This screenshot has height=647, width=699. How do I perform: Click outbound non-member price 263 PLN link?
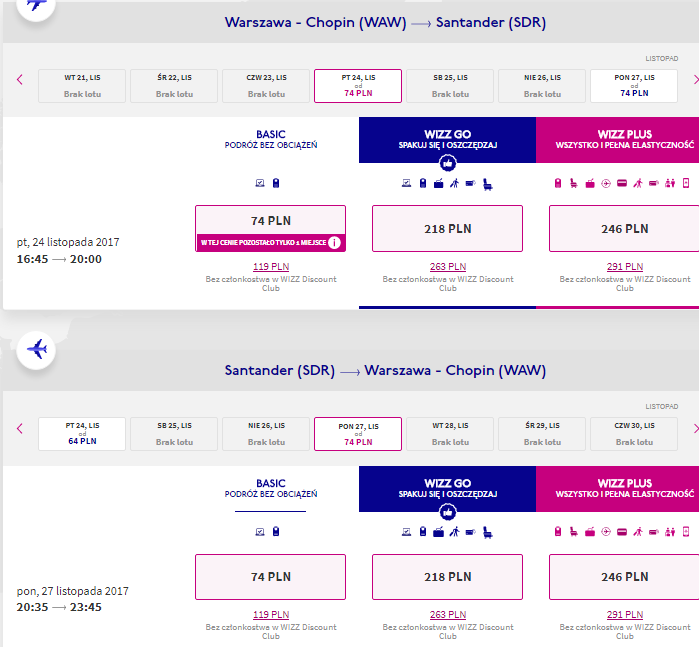[448, 267]
